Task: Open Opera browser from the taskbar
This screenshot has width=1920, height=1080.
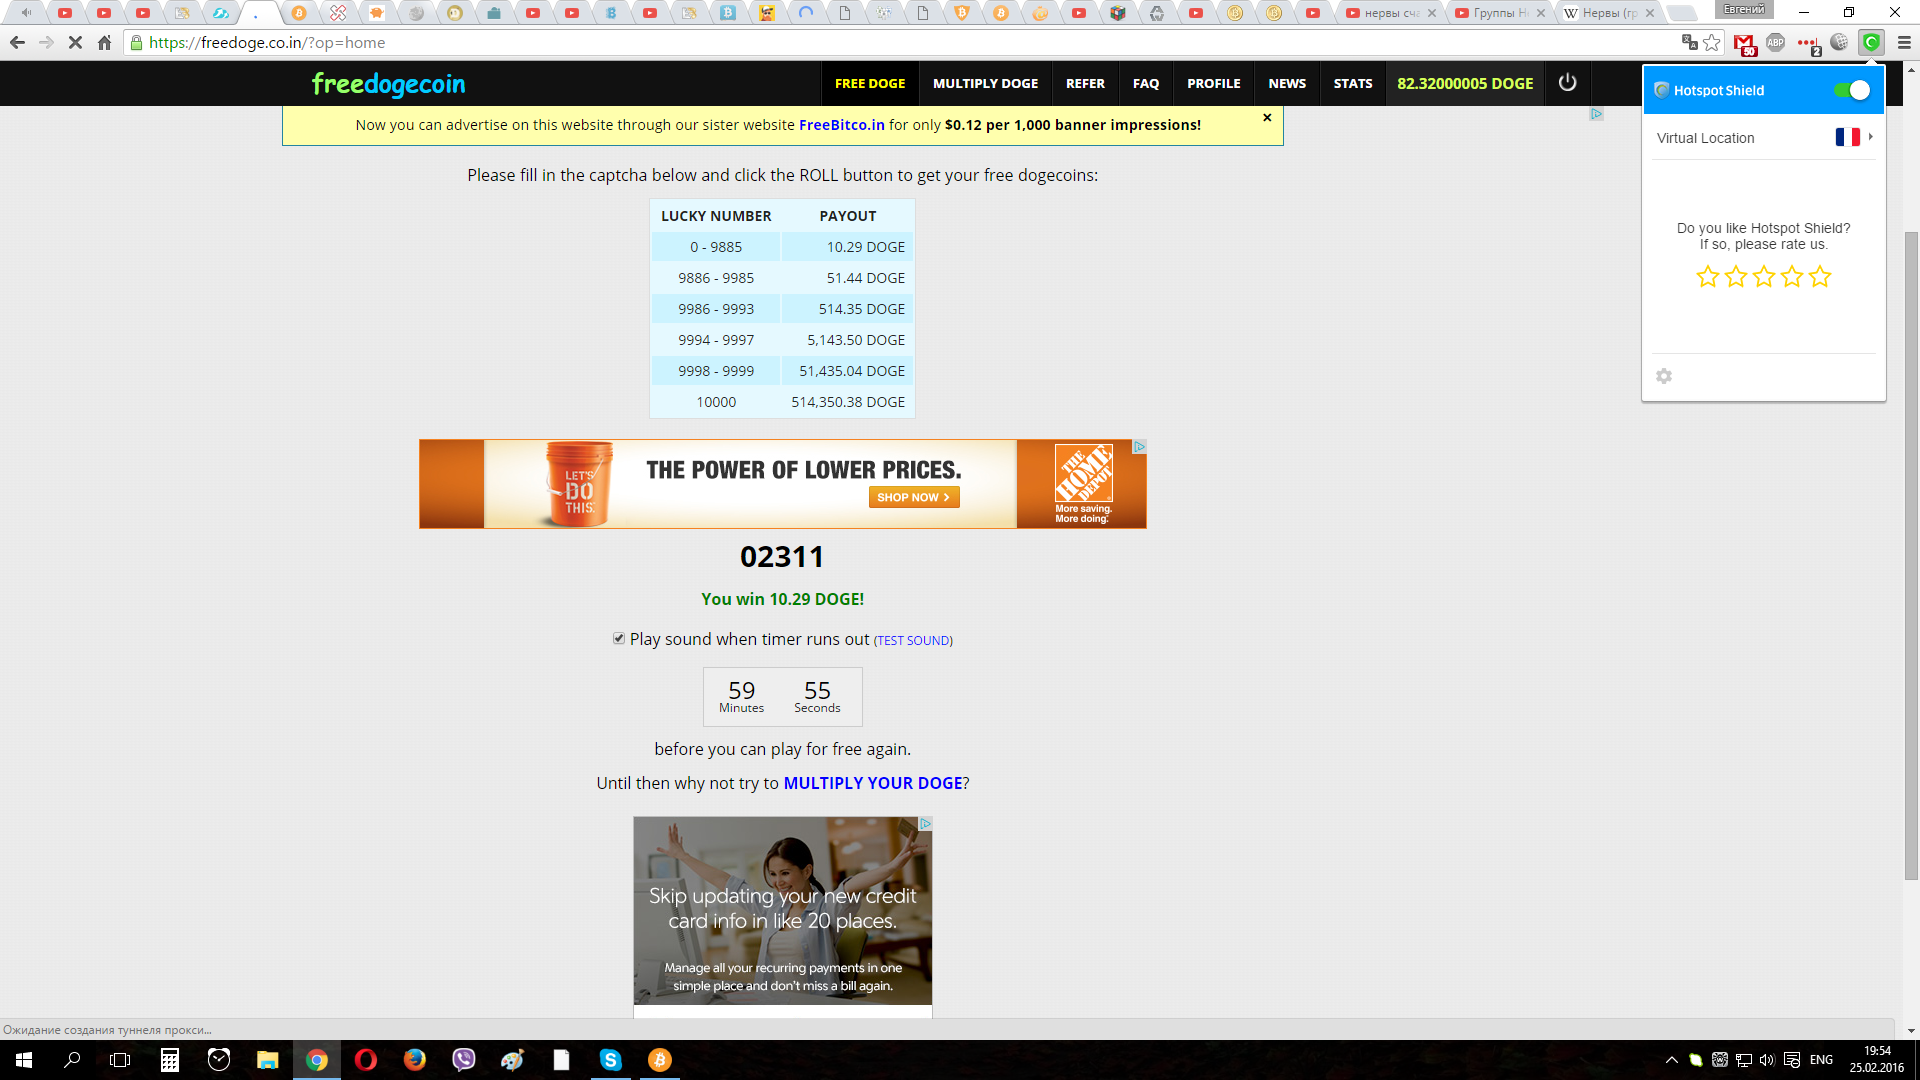Action: (366, 1060)
